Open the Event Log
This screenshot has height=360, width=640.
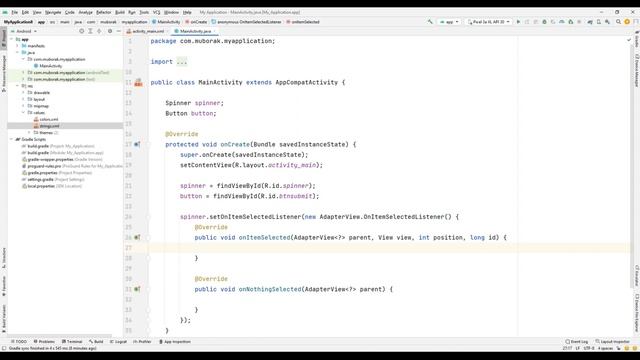pos(577,342)
